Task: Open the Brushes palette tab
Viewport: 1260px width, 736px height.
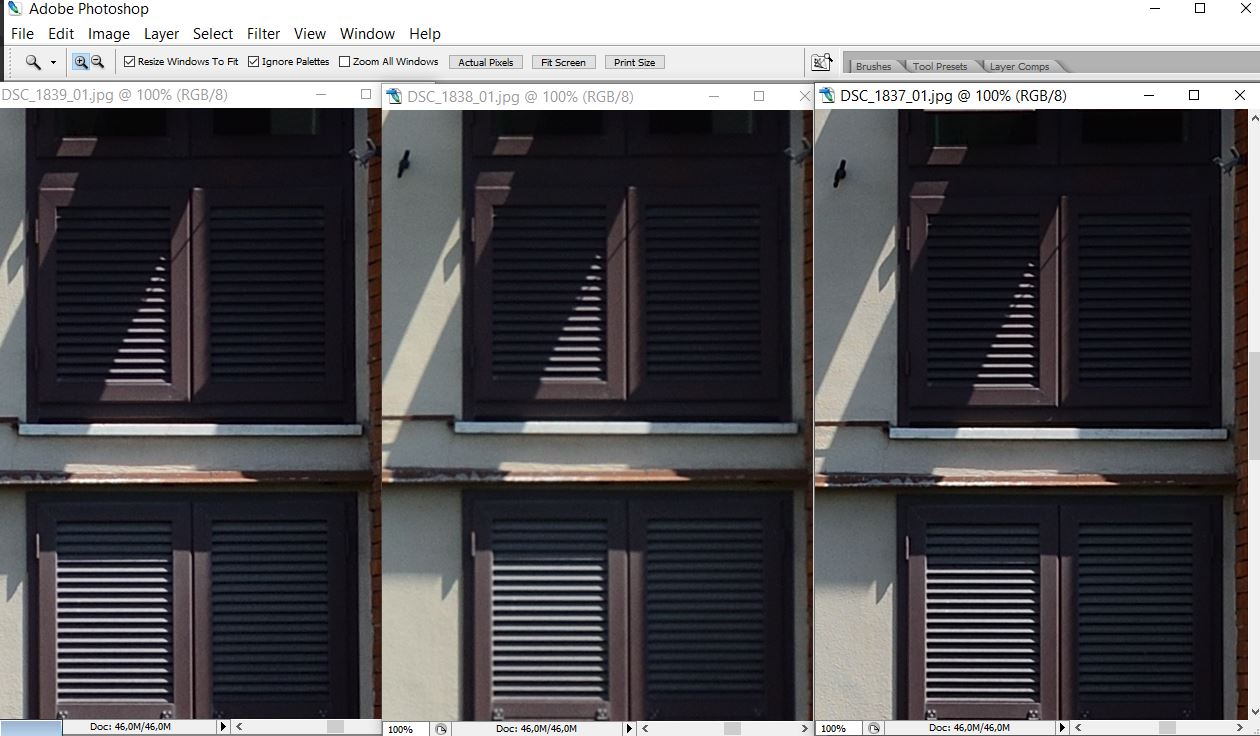Action: tap(873, 66)
